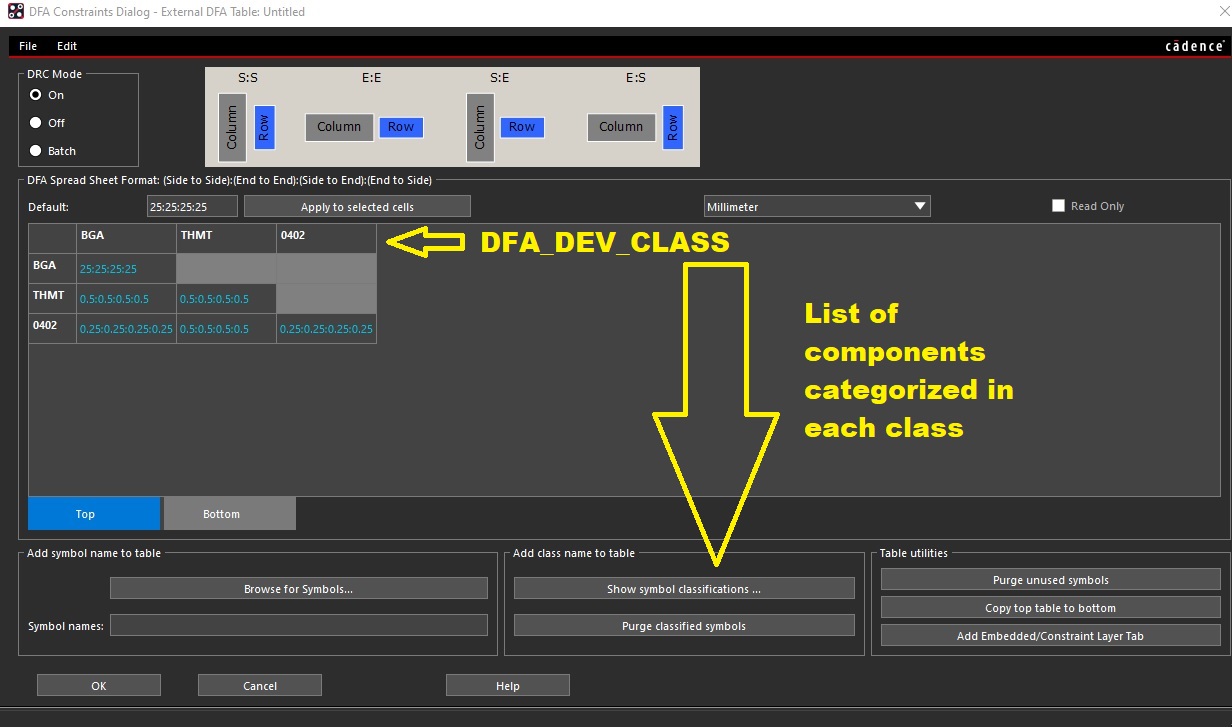Open the File menu
The width and height of the screenshot is (1232, 727).
click(x=28, y=46)
